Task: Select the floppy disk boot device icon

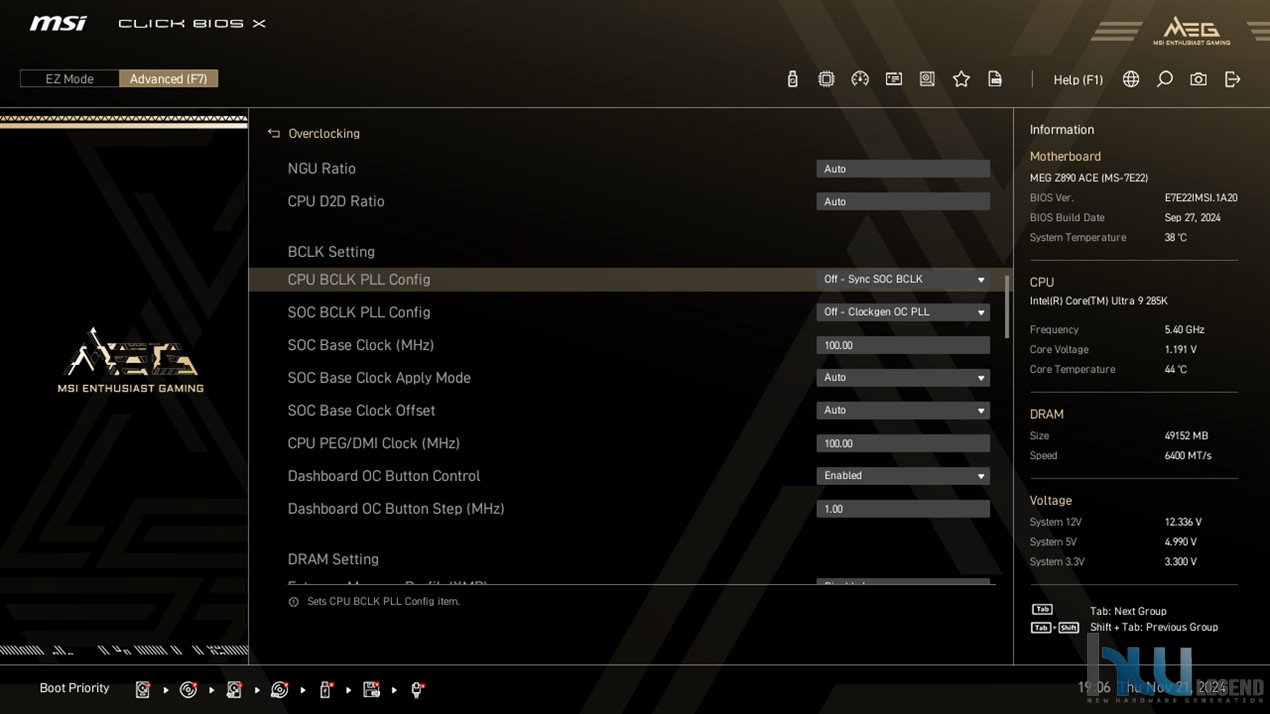Action: click(x=371, y=689)
